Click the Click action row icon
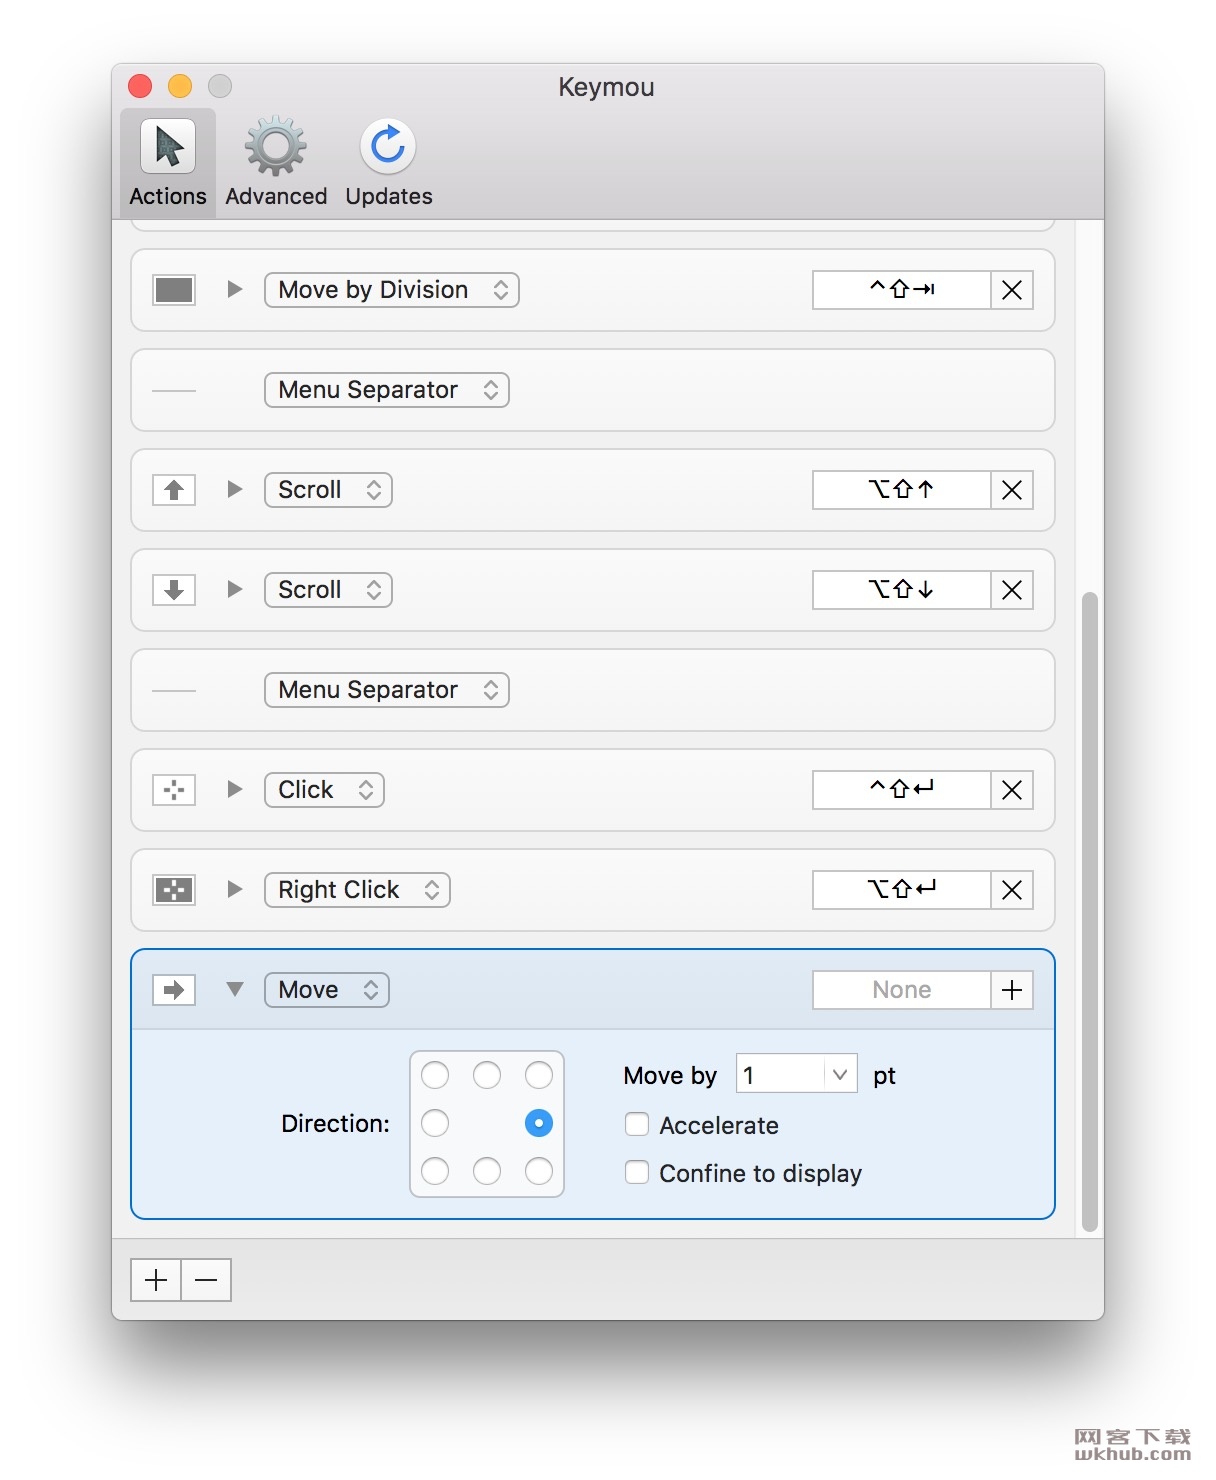 [174, 790]
